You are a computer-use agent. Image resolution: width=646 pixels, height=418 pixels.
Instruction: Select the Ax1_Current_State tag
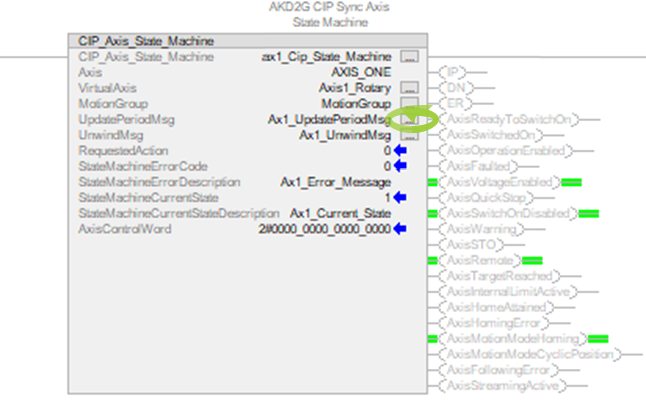coord(340,213)
